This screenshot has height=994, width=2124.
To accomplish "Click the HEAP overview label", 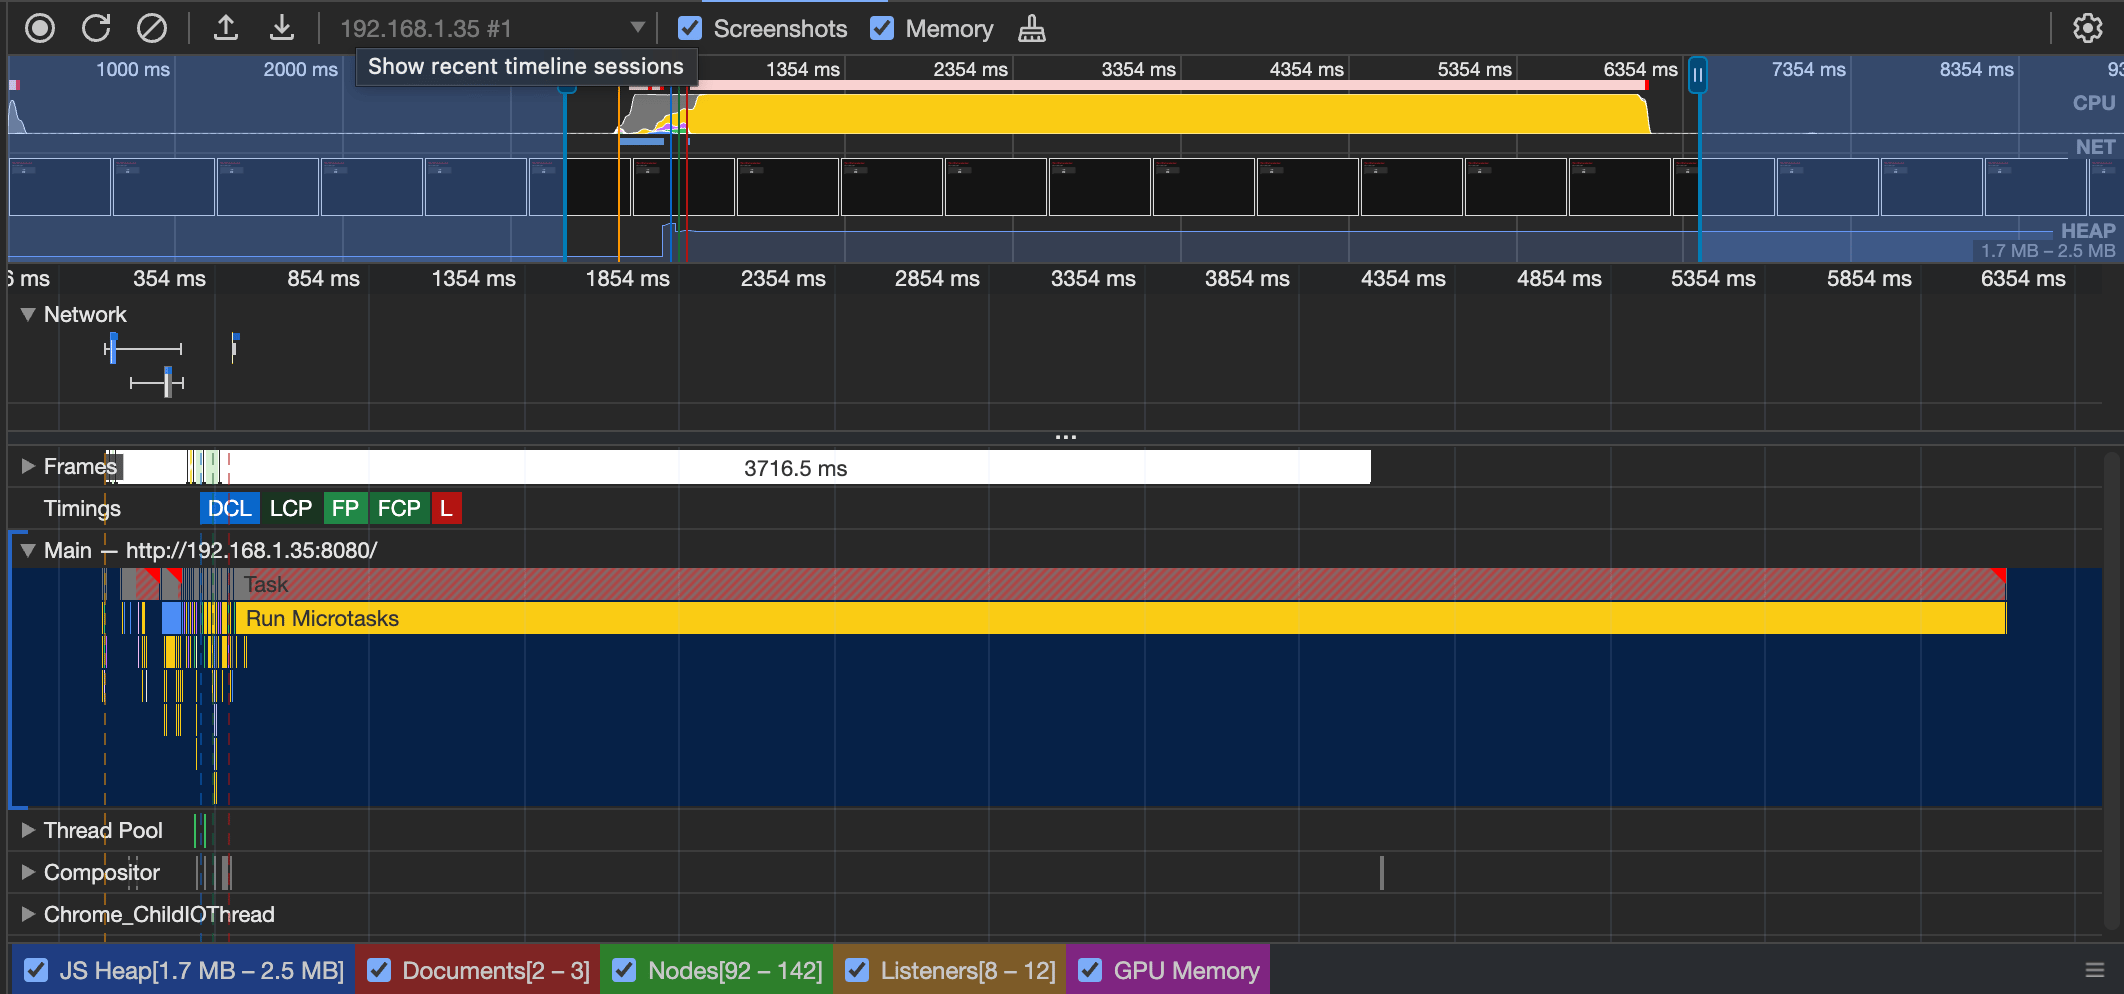I will point(2088,231).
